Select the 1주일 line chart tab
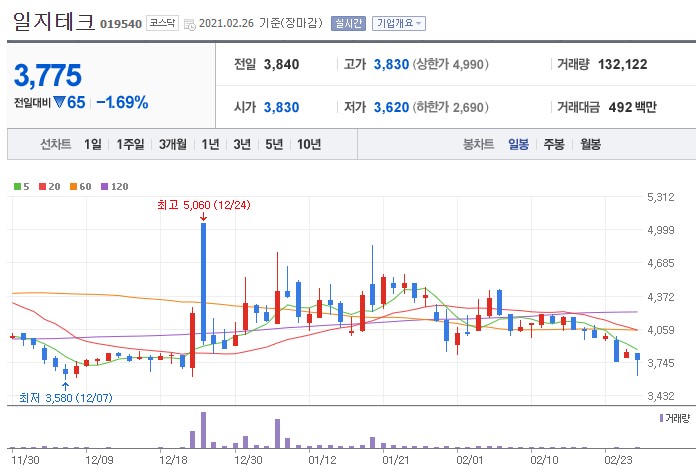Viewport: 696px width, 475px height. 130,144
